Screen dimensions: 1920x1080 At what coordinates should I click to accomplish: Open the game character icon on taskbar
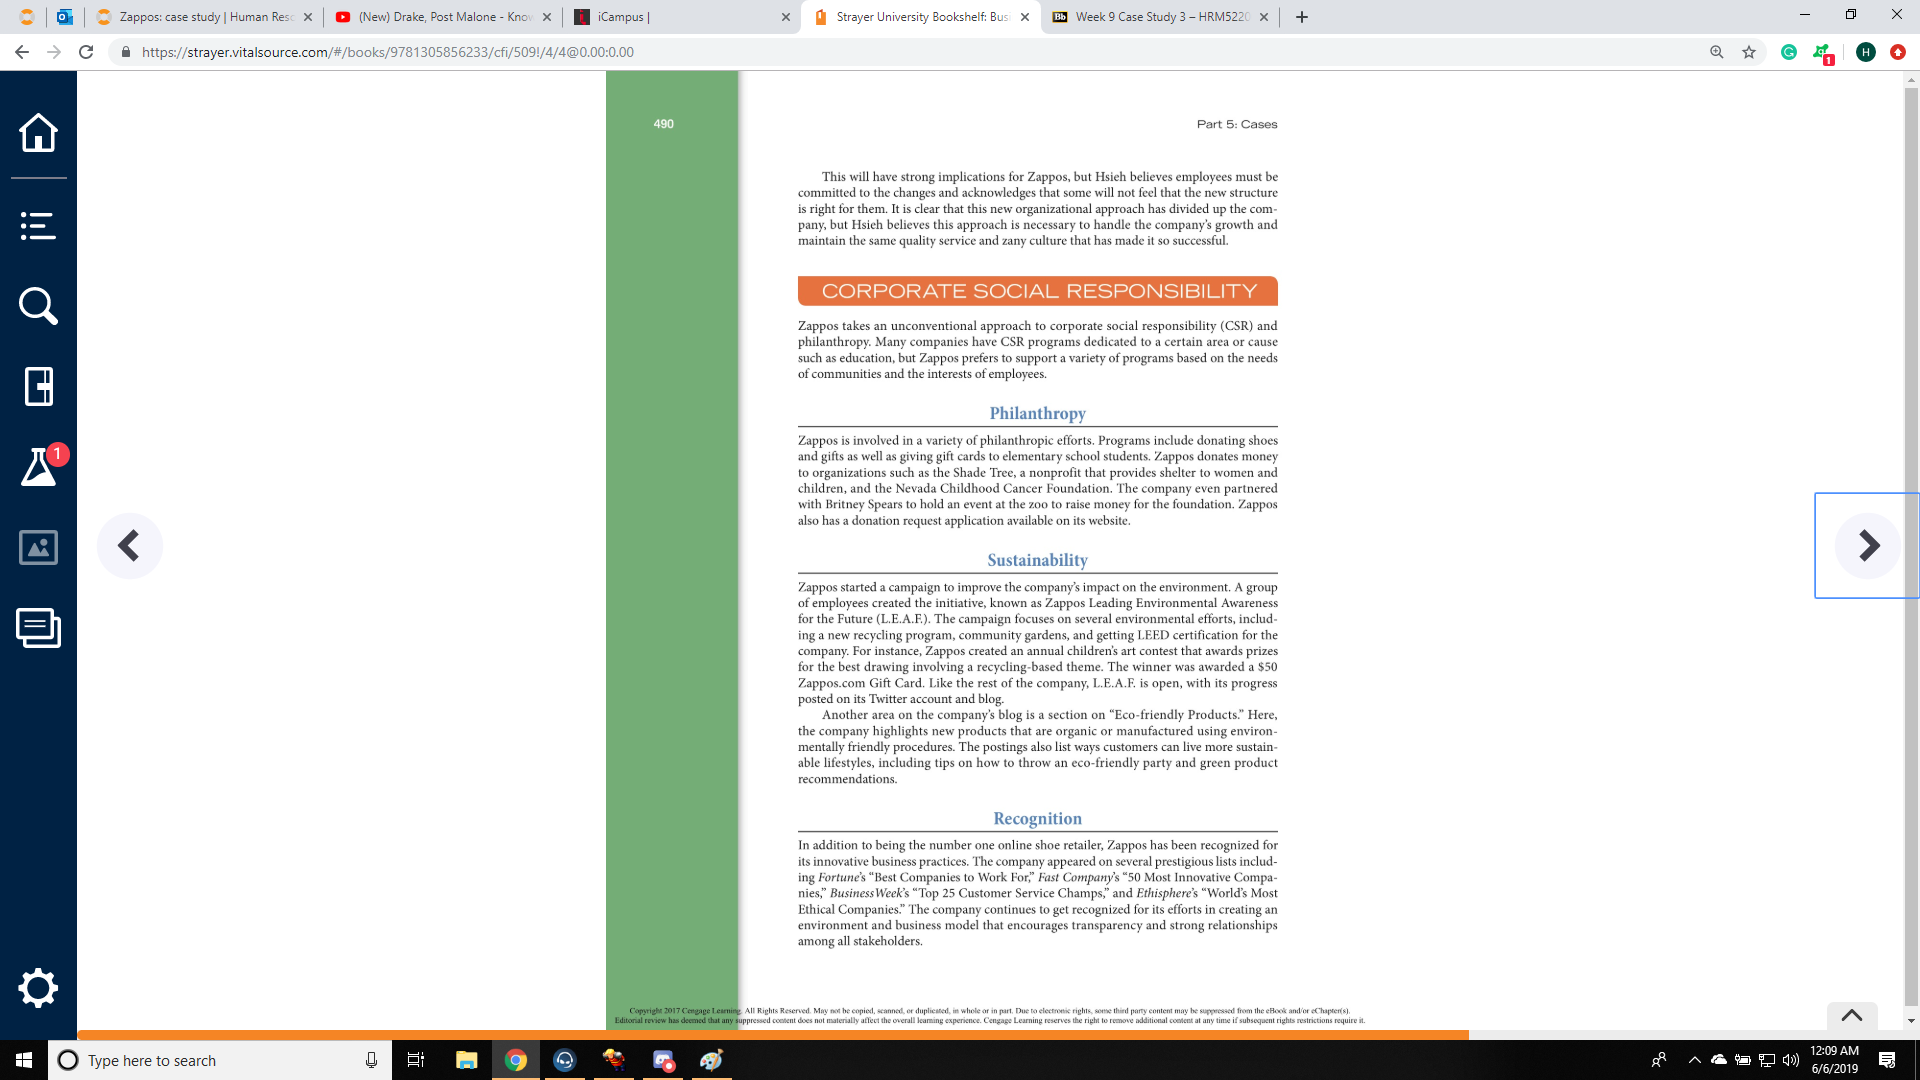[x=614, y=1060]
